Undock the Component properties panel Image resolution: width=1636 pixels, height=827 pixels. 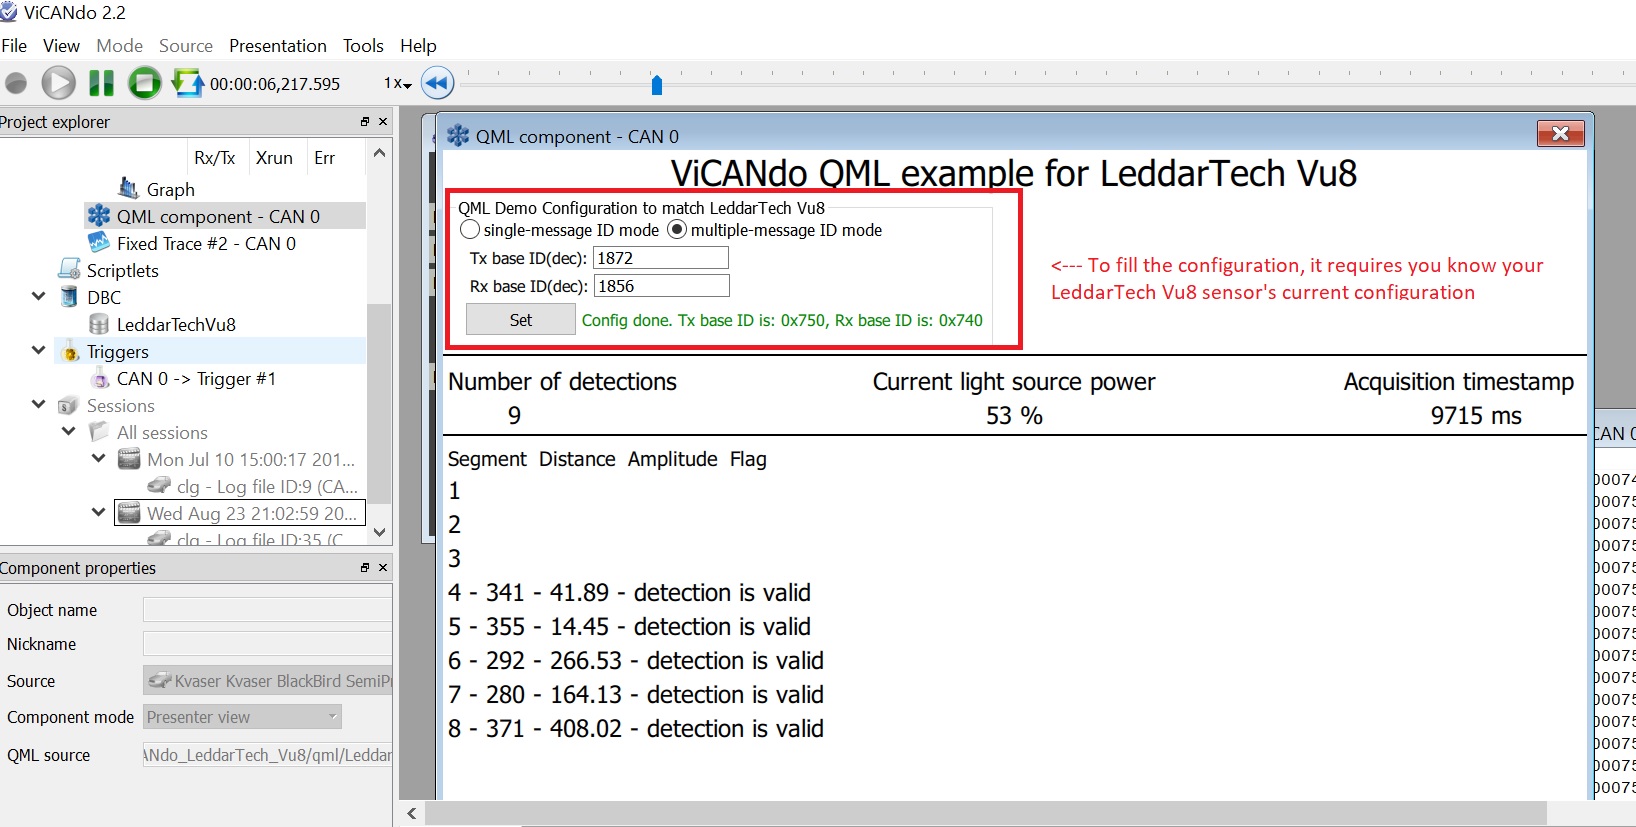click(x=365, y=568)
